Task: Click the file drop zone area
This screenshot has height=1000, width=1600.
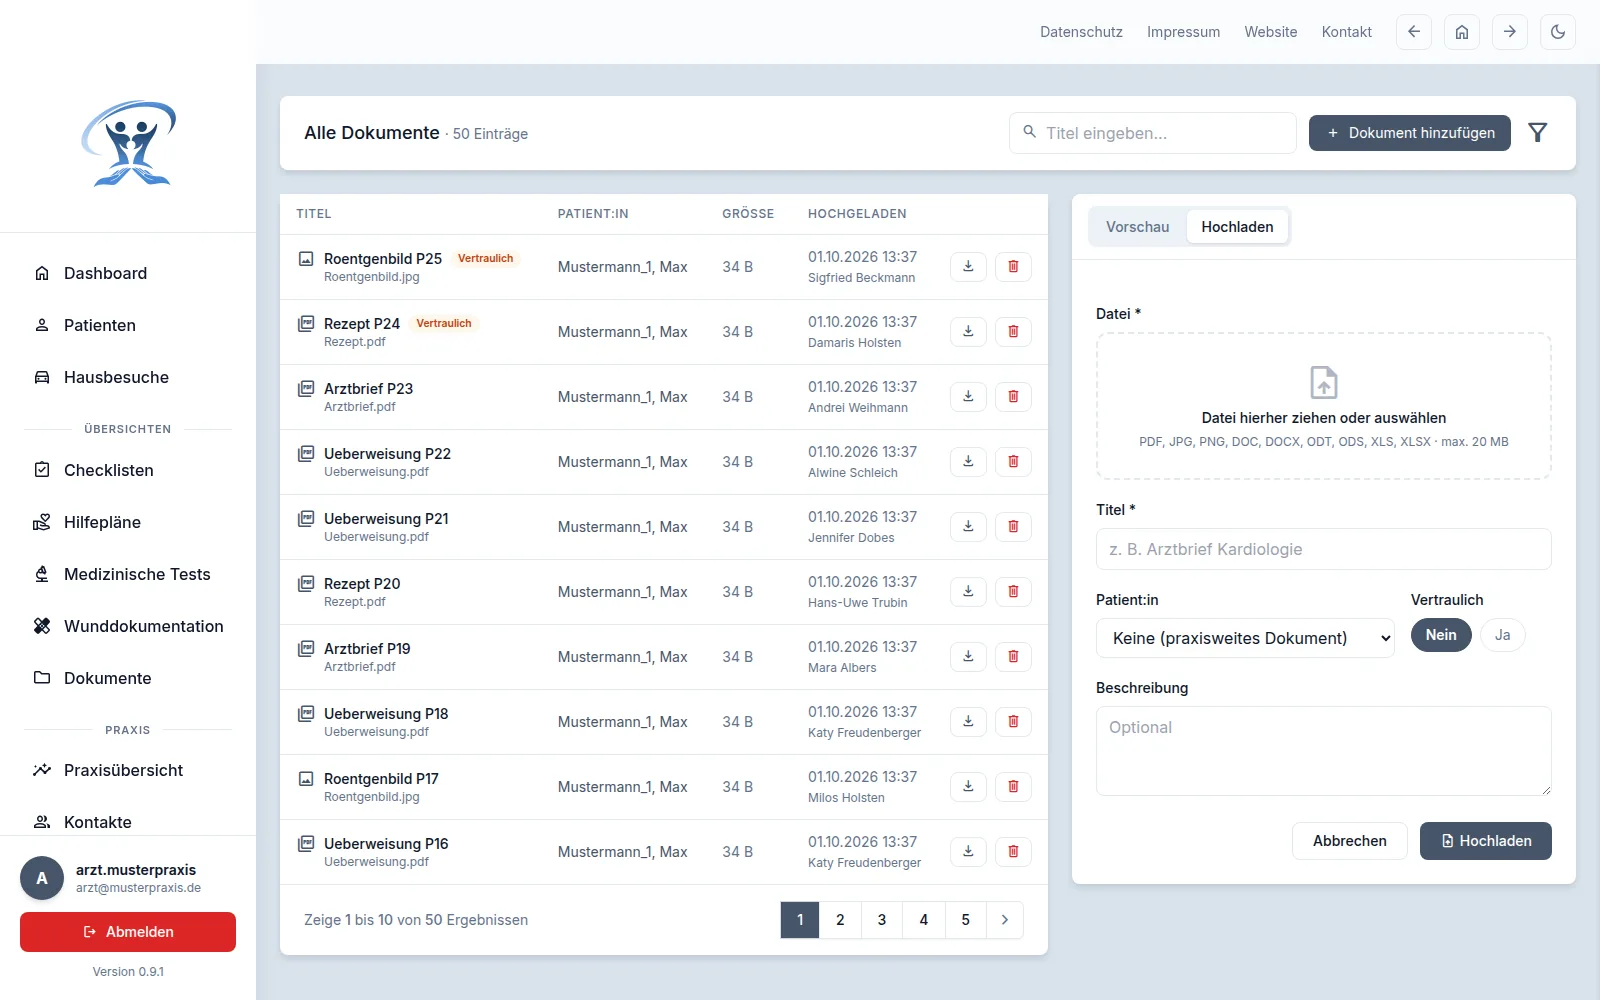Action: tap(1324, 406)
